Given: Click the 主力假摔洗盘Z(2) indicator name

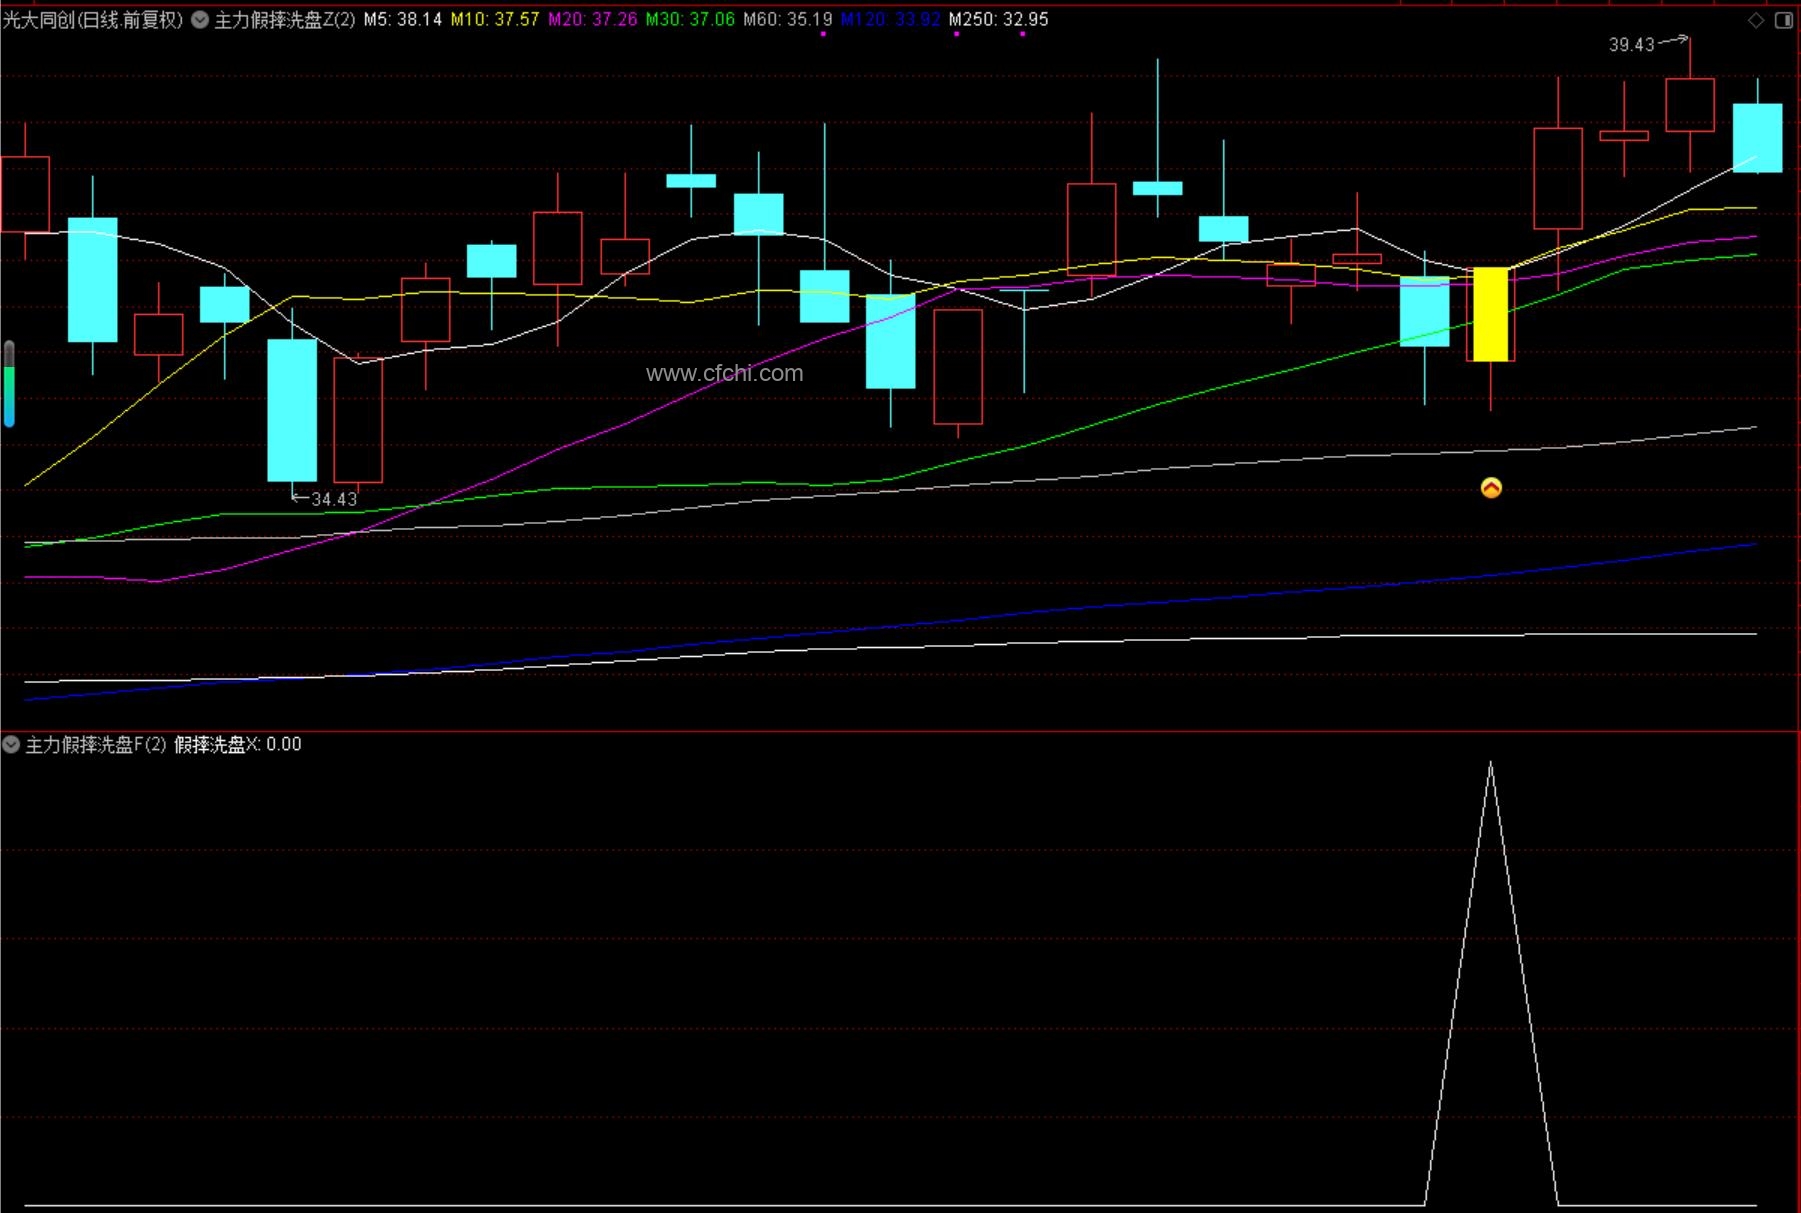Looking at the screenshot, I should coord(285,20).
